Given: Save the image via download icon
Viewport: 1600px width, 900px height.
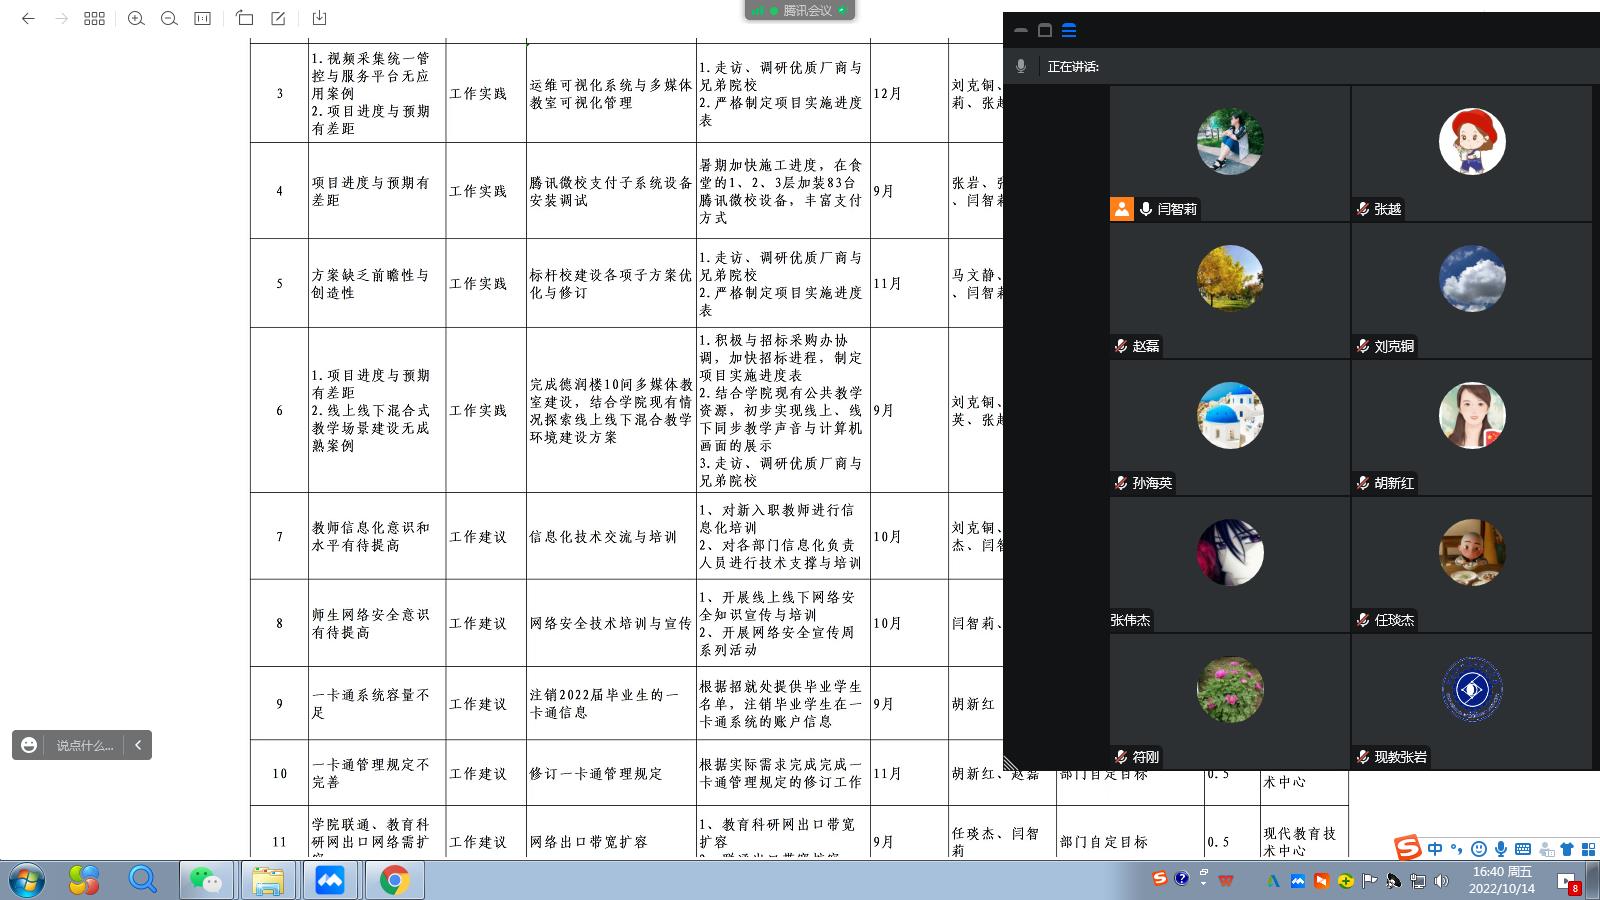Looking at the screenshot, I should click(319, 18).
